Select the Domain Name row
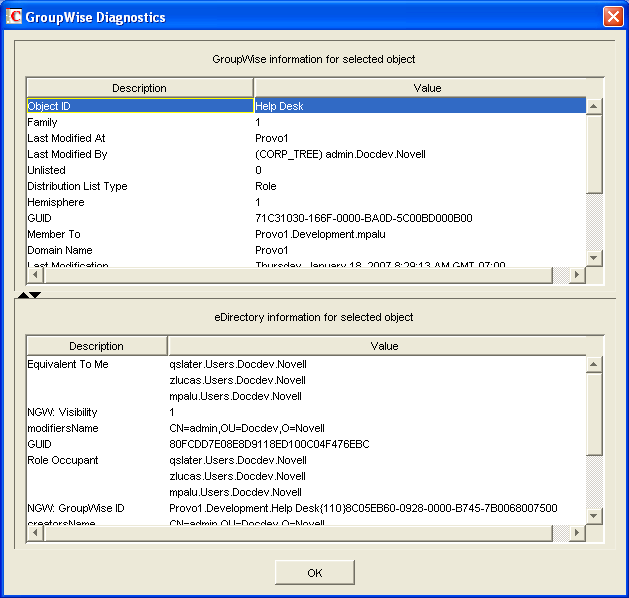Screen dimensions: 629x598 (306, 250)
